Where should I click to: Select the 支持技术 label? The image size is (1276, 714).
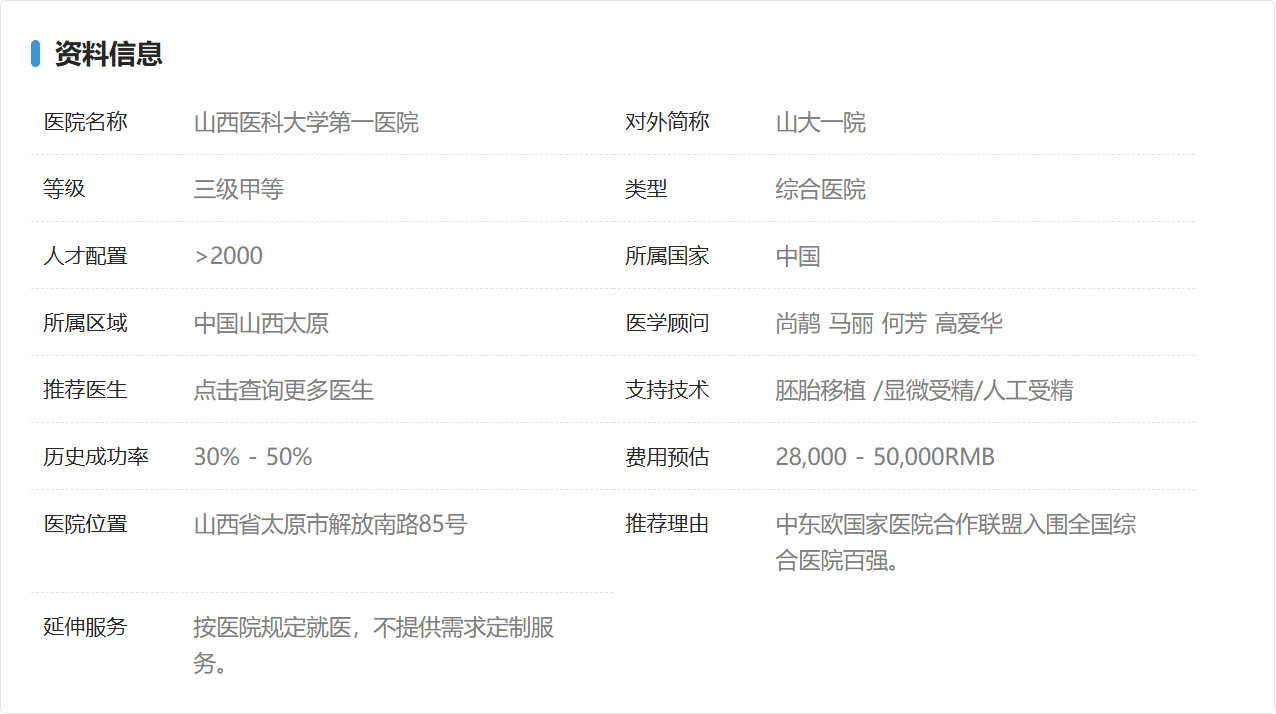tap(668, 390)
